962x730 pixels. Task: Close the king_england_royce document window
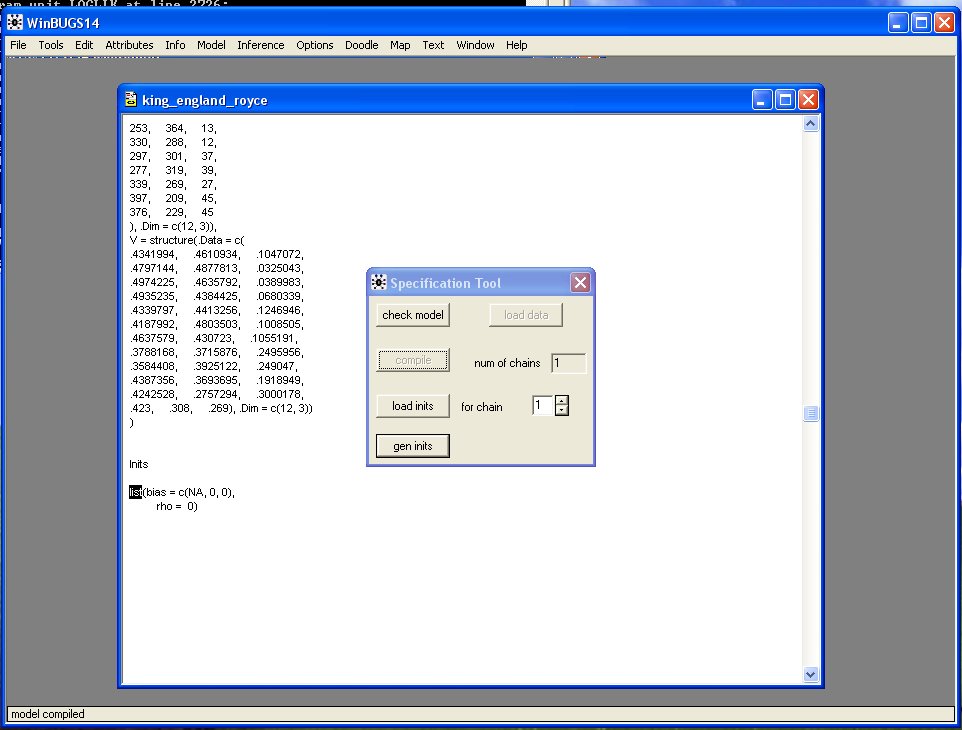pos(808,100)
